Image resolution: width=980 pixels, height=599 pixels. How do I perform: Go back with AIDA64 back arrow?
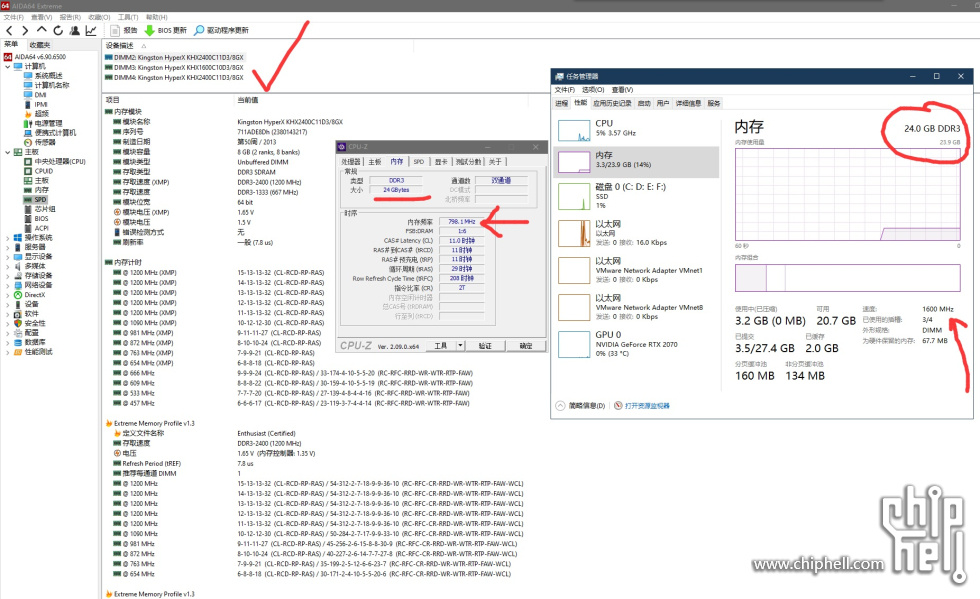(9, 30)
